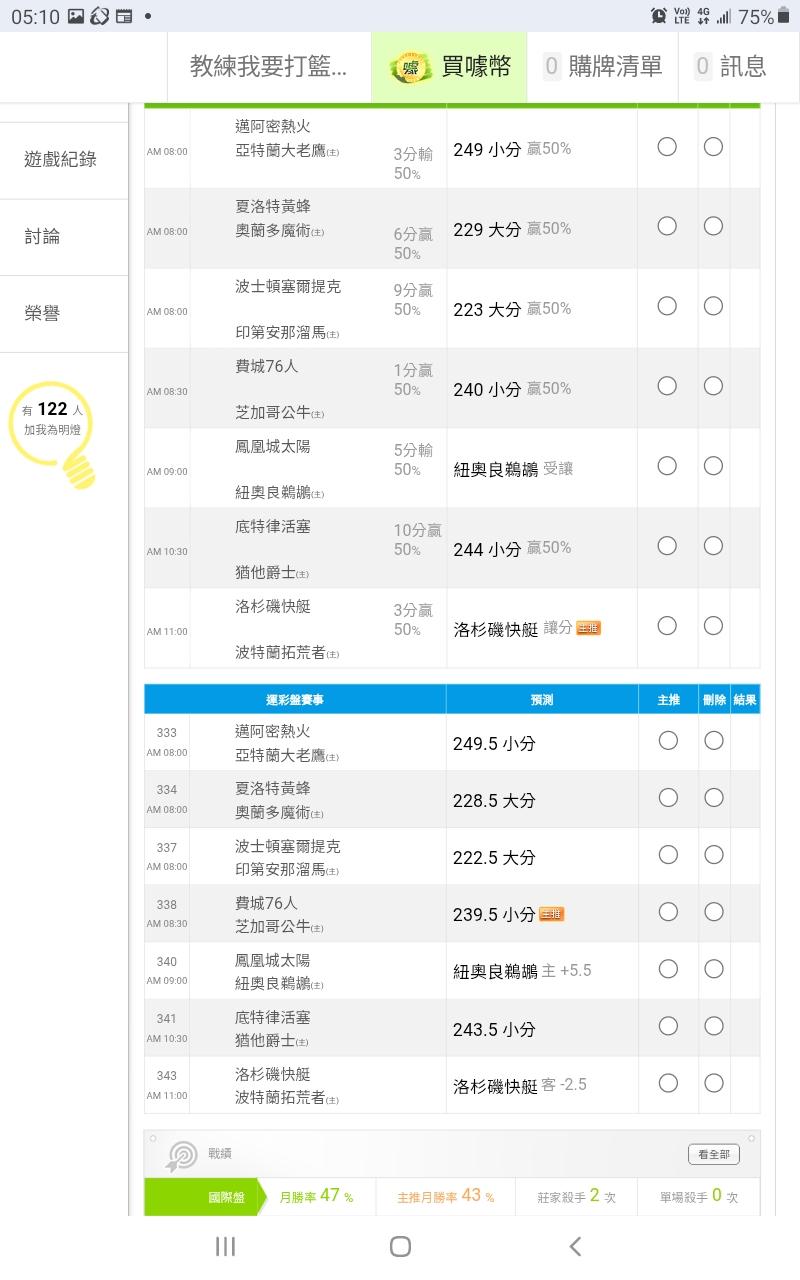This screenshot has height=1280, width=800.
Task: Open 榮譽 in the sidebar
Action: (43, 314)
